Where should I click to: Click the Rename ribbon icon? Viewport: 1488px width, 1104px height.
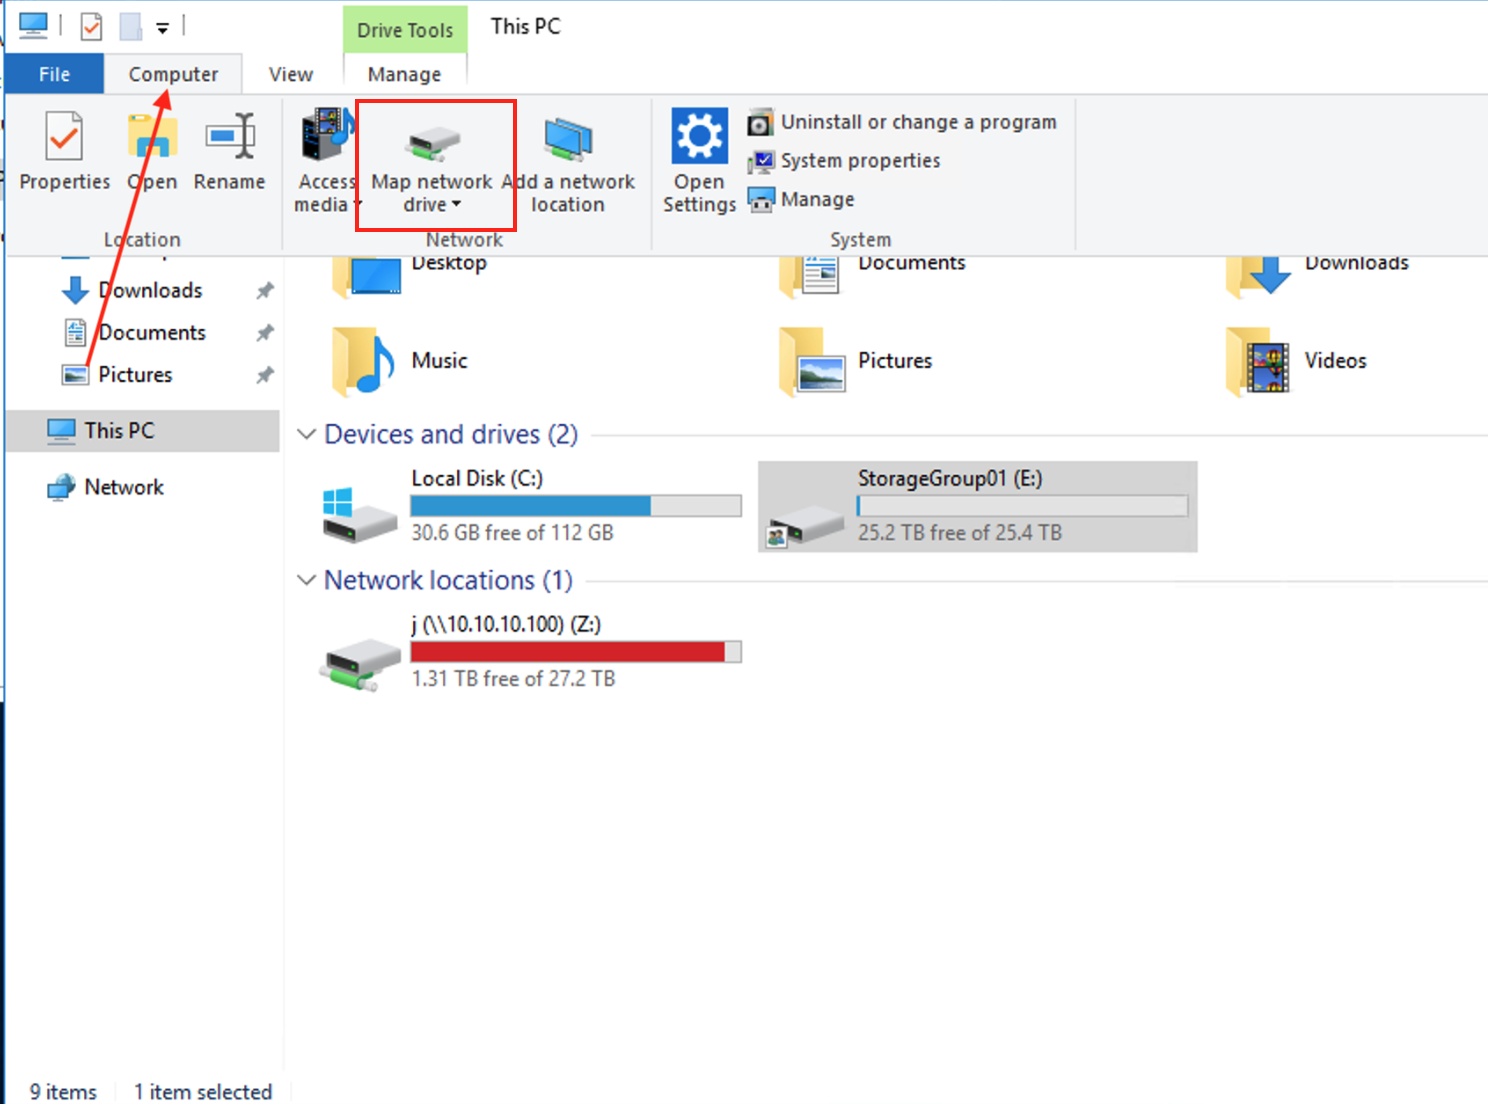(x=230, y=136)
